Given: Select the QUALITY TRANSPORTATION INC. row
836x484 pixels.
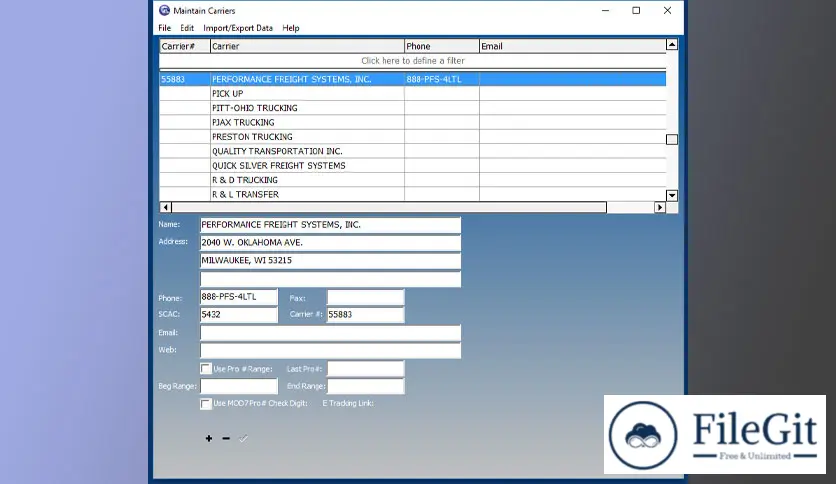Looking at the screenshot, I should click(413, 151).
